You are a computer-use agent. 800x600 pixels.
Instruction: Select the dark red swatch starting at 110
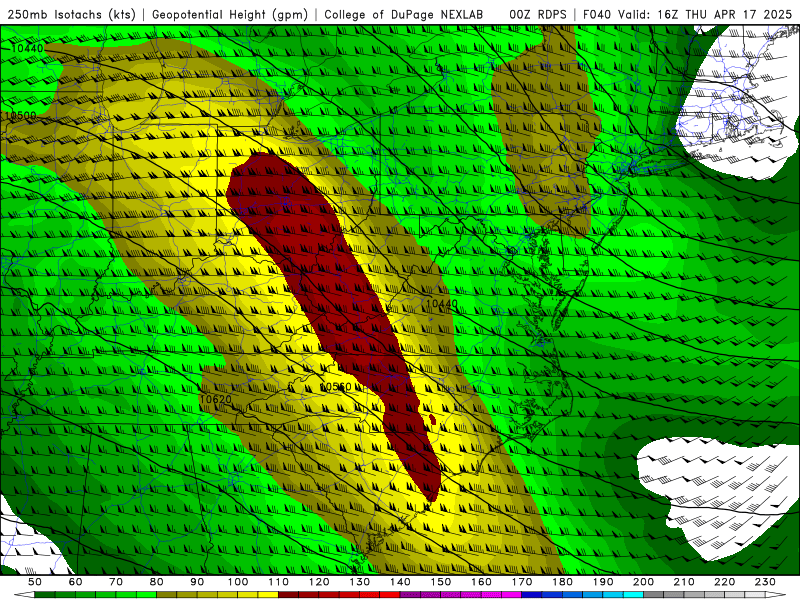click(288, 595)
